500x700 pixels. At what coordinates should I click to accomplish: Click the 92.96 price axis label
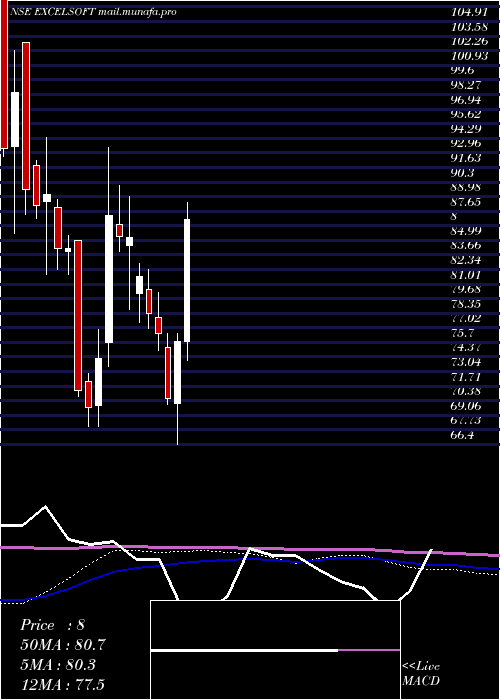click(466, 143)
